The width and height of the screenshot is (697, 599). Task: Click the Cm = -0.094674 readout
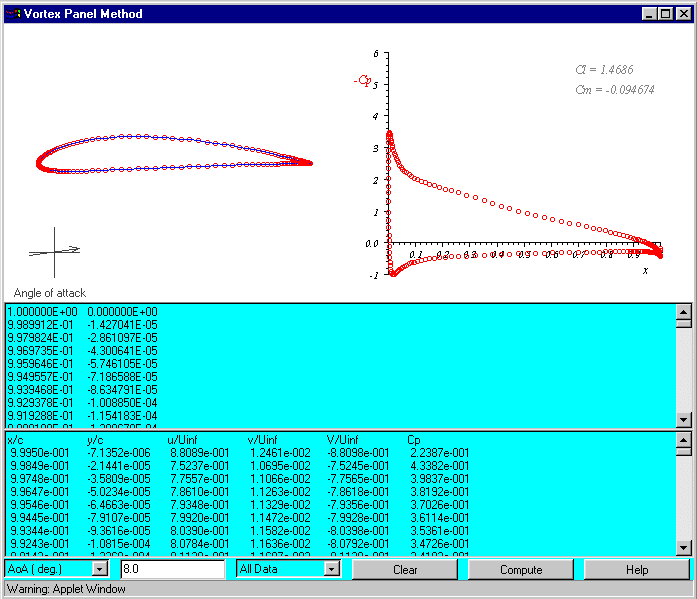615,90
